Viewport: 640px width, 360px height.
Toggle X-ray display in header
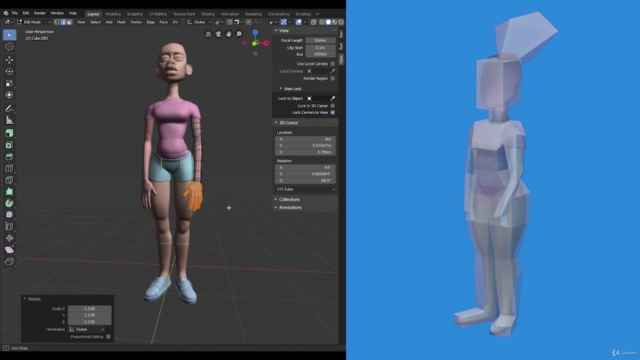tap(313, 22)
